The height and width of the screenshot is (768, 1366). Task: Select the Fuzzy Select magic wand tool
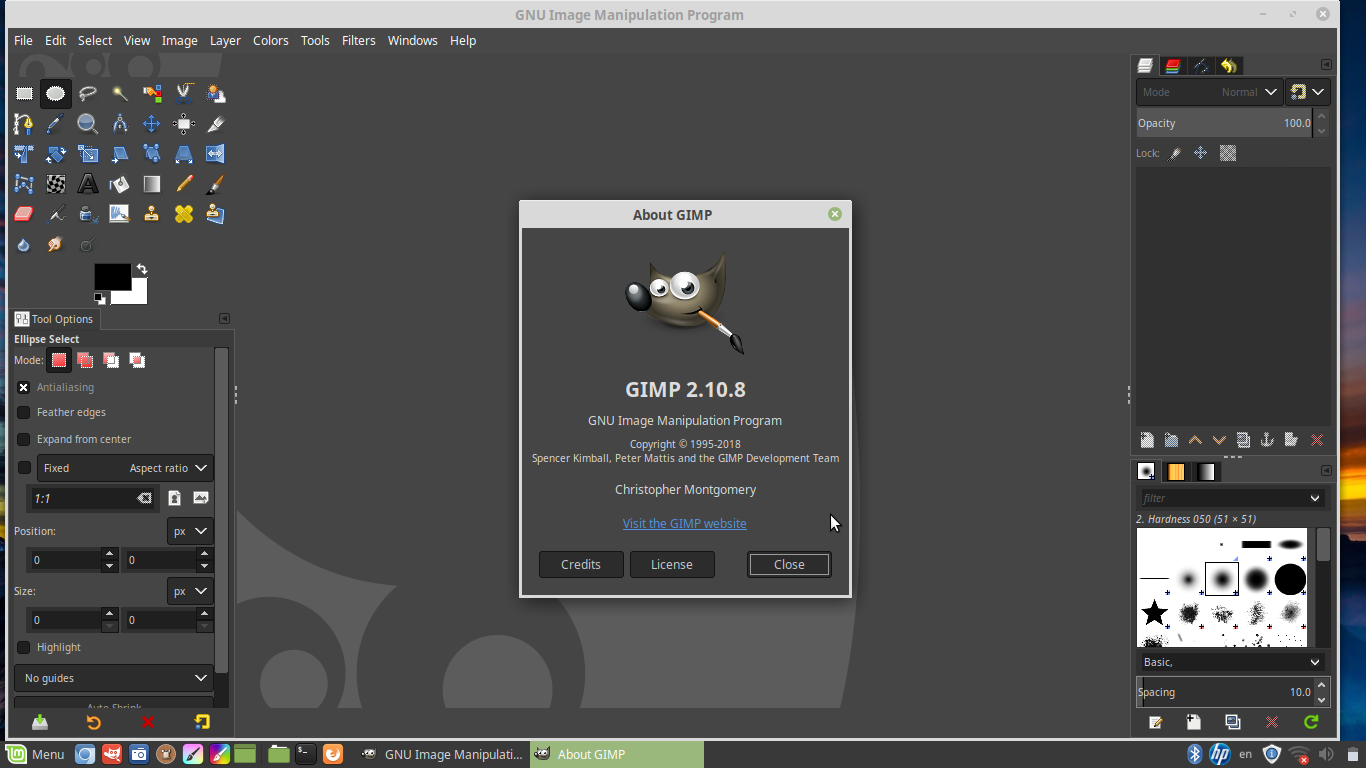[x=120, y=94]
